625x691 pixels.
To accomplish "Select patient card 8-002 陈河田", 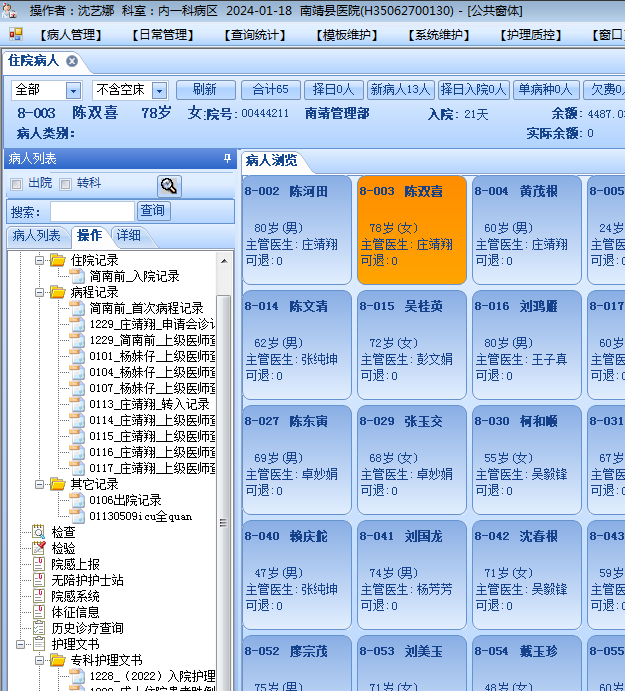I will pos(297,230).
